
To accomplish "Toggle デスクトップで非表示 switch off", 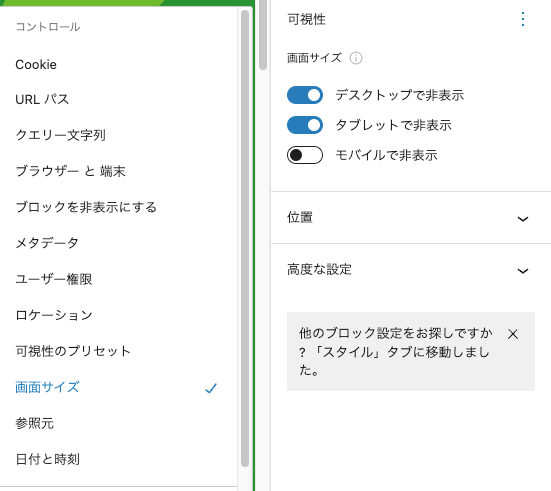I will click(305, 95).
